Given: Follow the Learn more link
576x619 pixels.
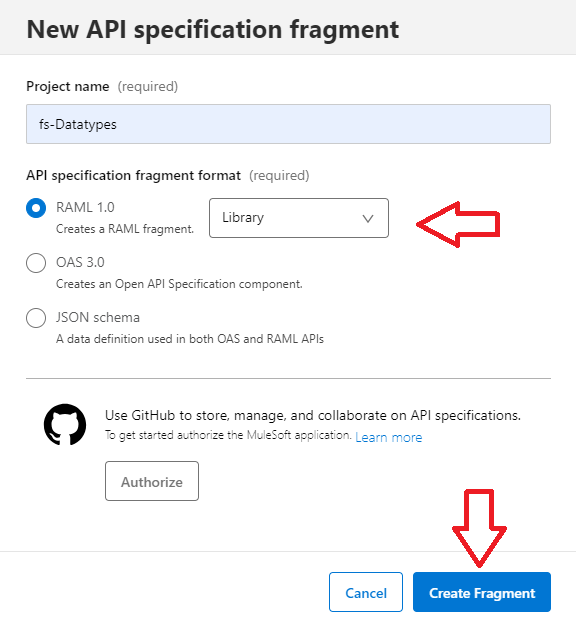Looking at the screenshot, I should point(389,437).
